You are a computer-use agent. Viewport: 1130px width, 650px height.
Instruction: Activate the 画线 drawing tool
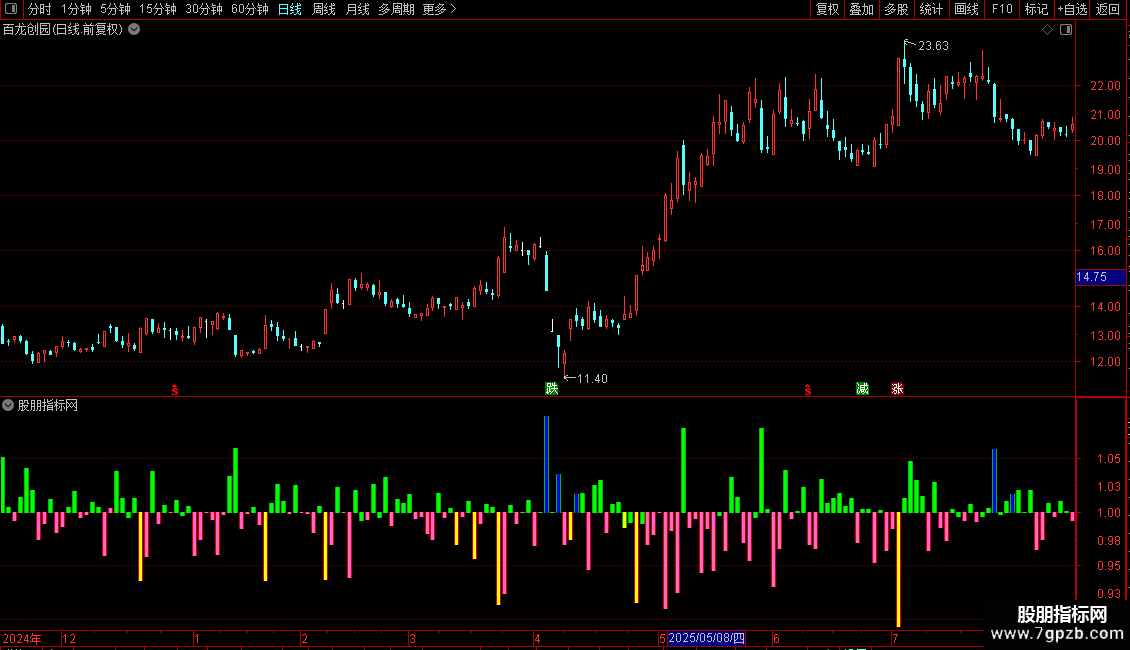click(x=966, y=9)
